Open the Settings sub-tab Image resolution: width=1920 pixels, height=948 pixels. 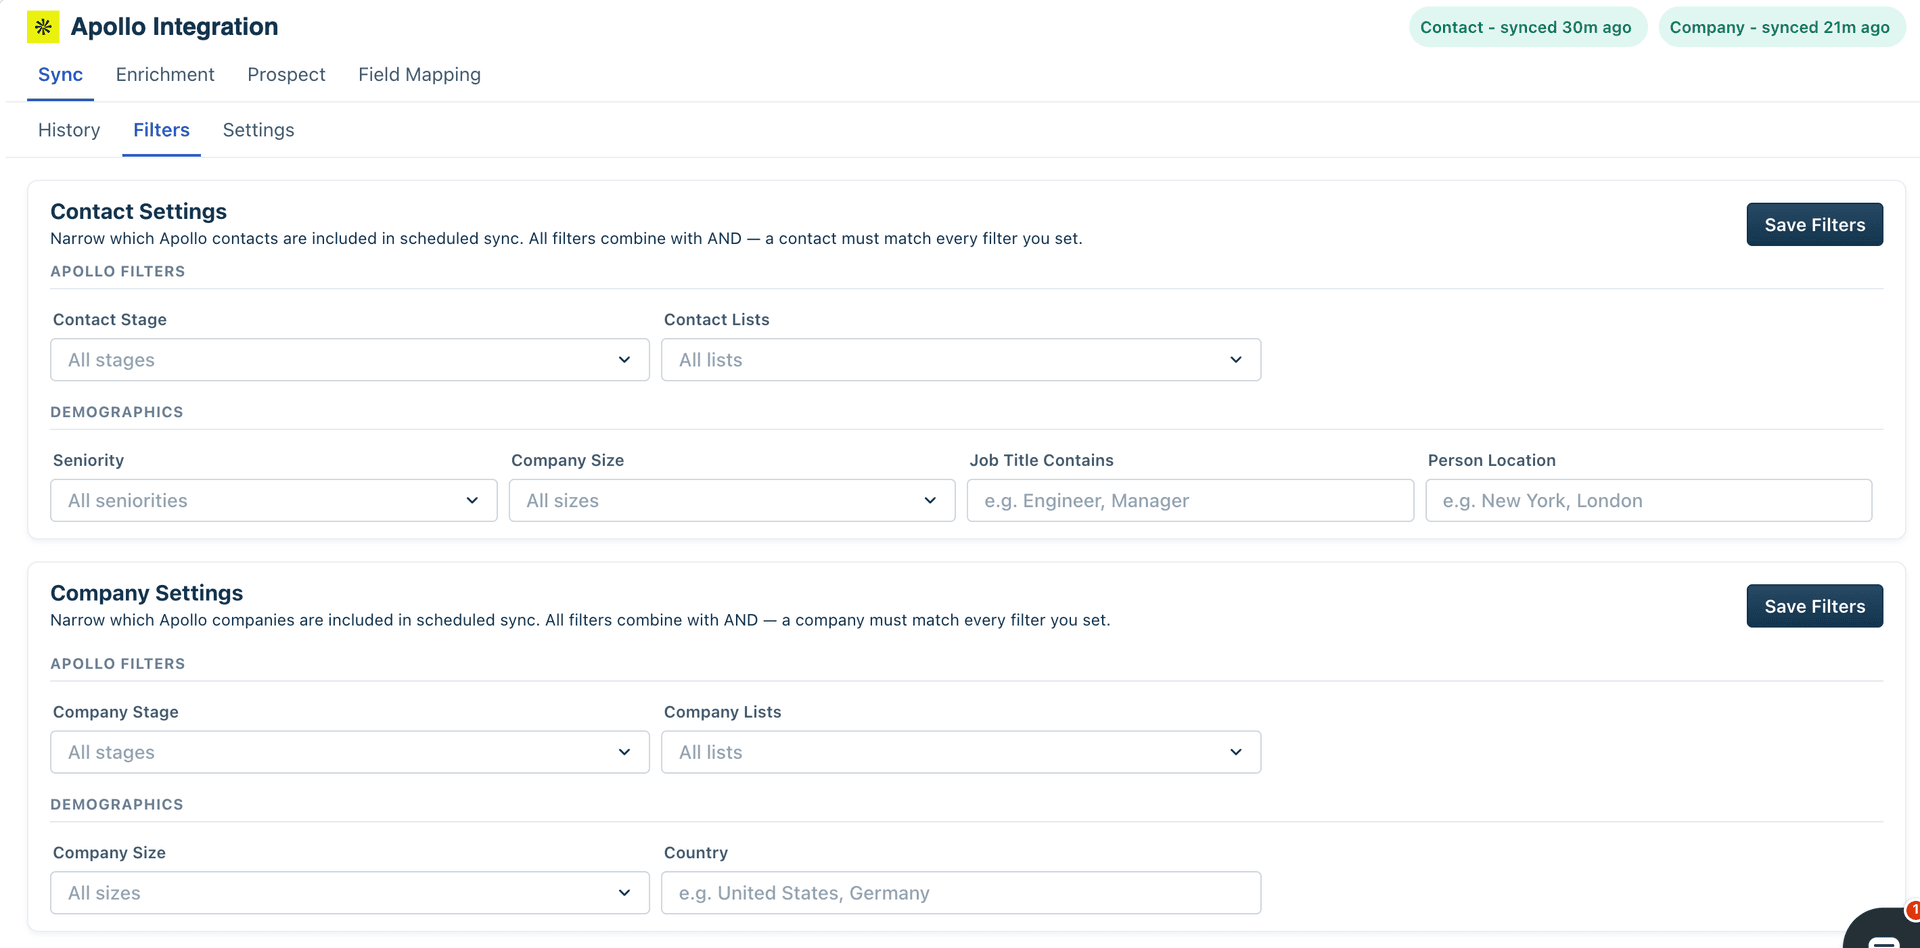point(258,130)
